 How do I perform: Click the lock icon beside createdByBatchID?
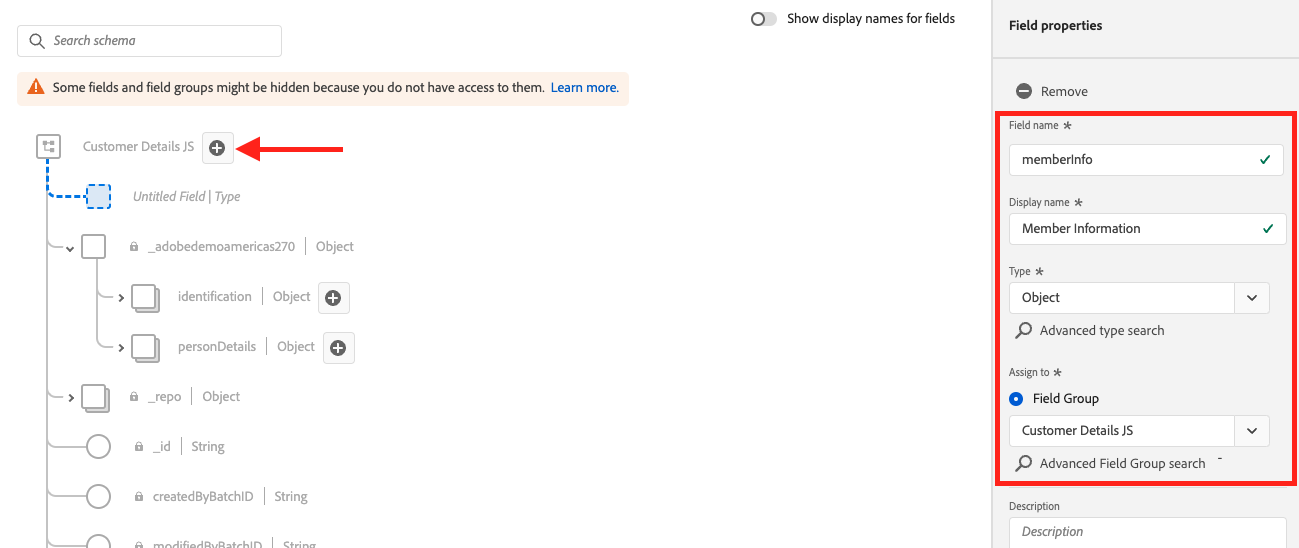pyautogui.click(x=139, y=496)
